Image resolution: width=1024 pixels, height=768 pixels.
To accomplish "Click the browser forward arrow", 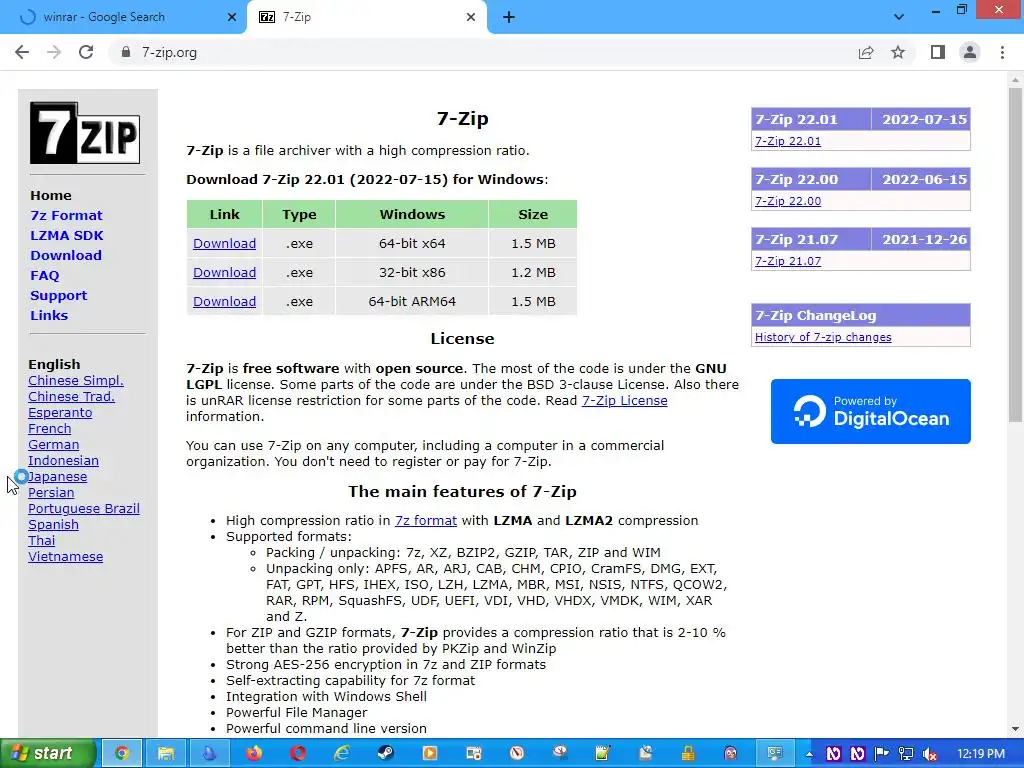I will pyautogui.click(x=54, y=52).
